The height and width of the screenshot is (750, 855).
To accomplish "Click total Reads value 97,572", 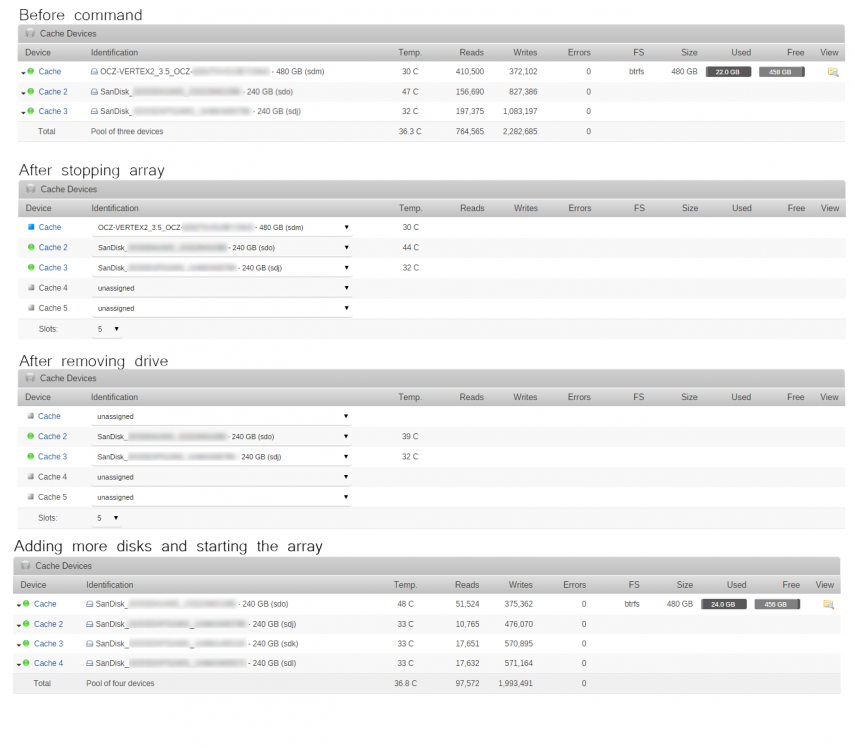I will coord(467,683).
